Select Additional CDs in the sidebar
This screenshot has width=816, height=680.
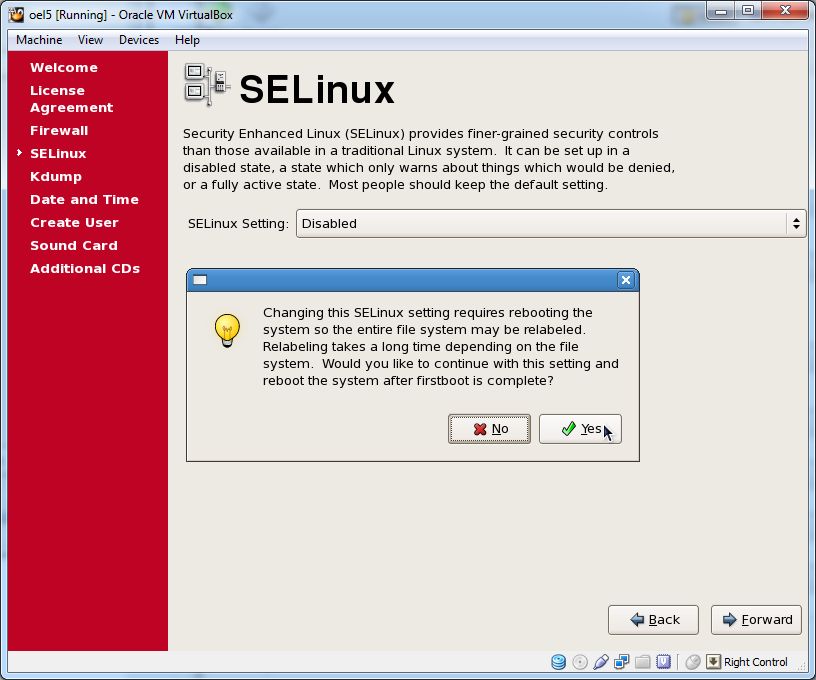click(85, 268)
